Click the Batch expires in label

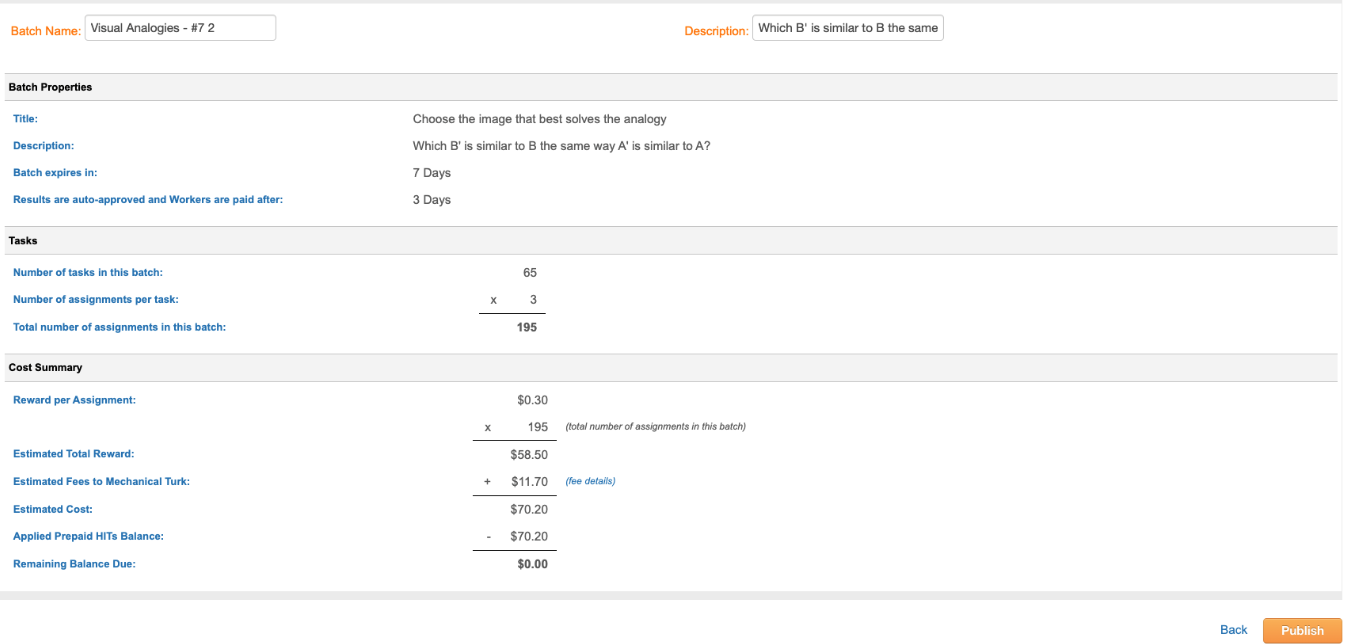(x=55, y=173)
